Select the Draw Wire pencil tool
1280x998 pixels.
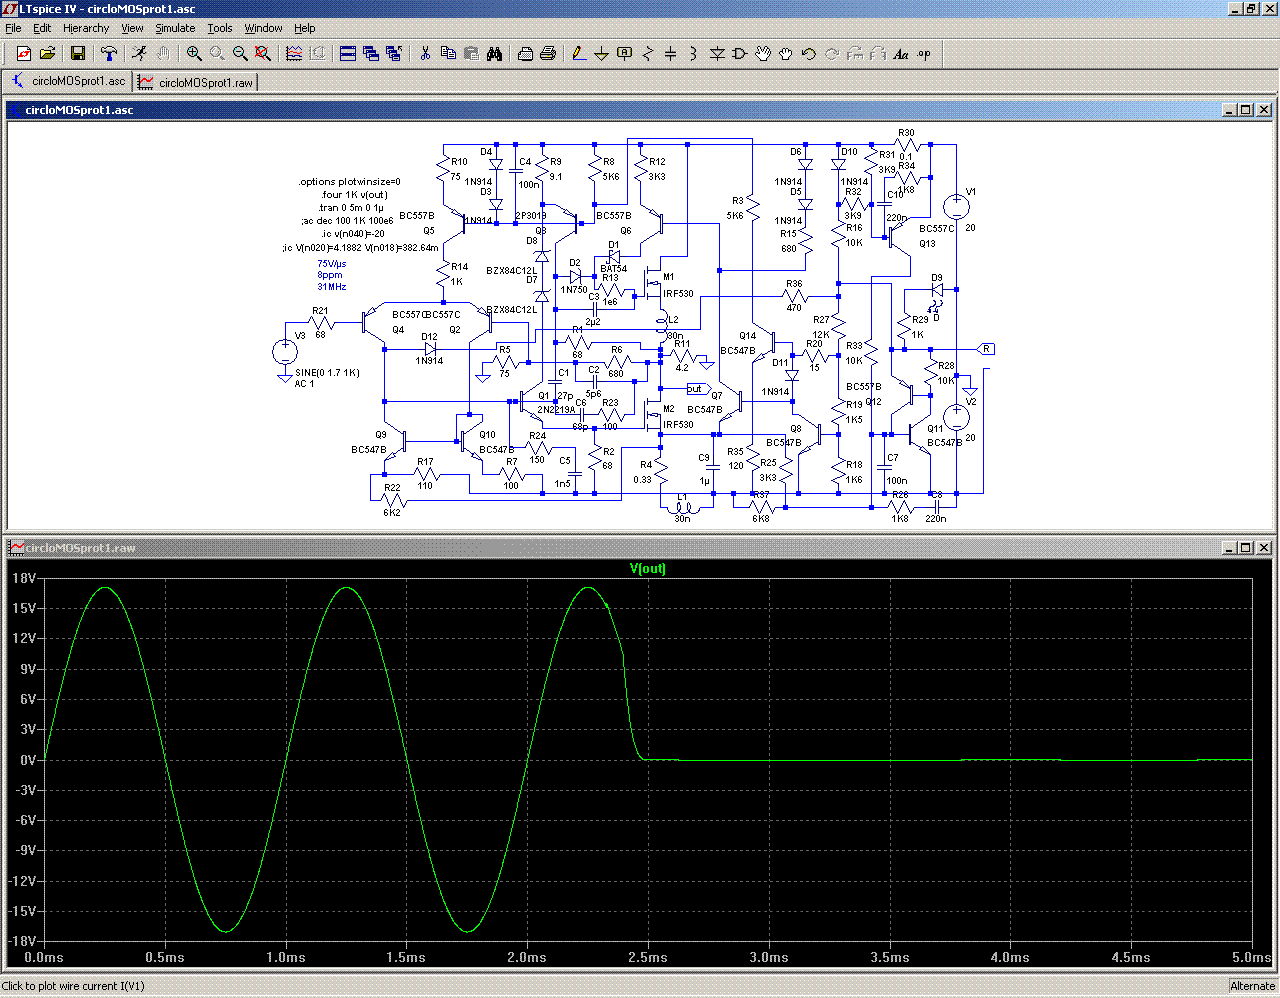click(x=578, y=54)
